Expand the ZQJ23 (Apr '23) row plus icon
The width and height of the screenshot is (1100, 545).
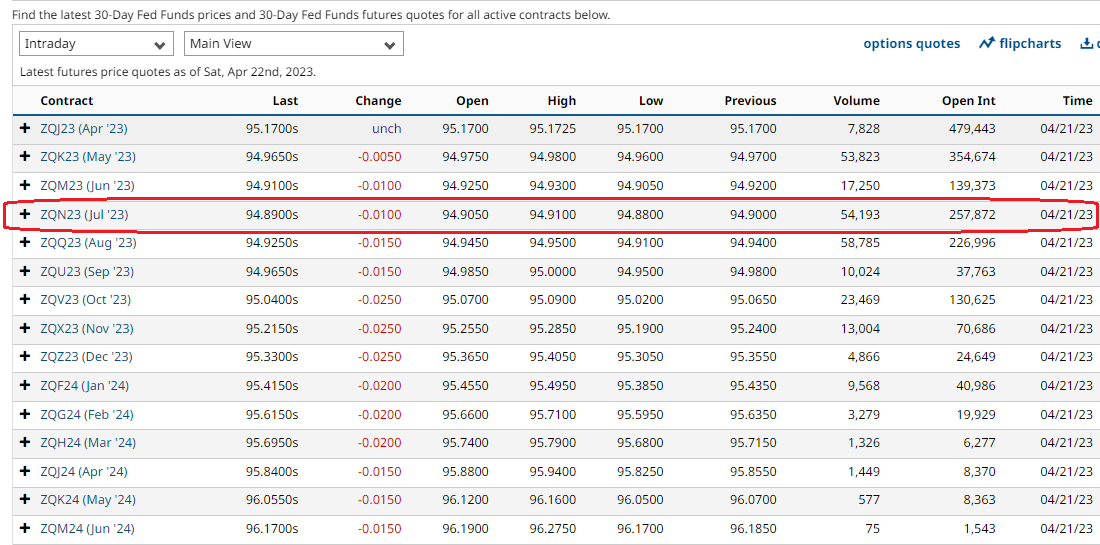coord(25,129)
